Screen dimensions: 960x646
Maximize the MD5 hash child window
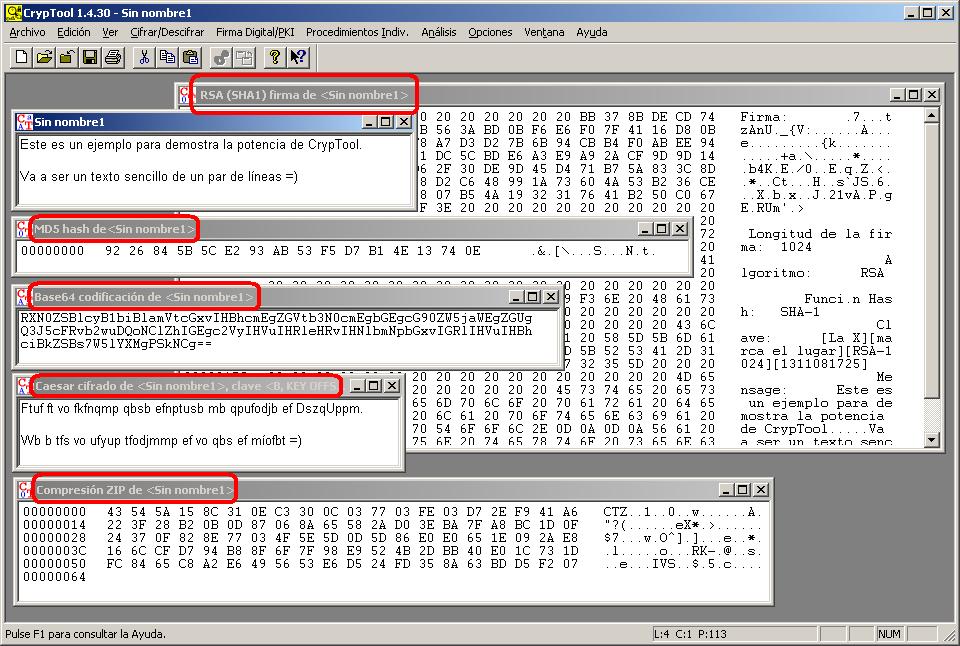click(662, 228)
